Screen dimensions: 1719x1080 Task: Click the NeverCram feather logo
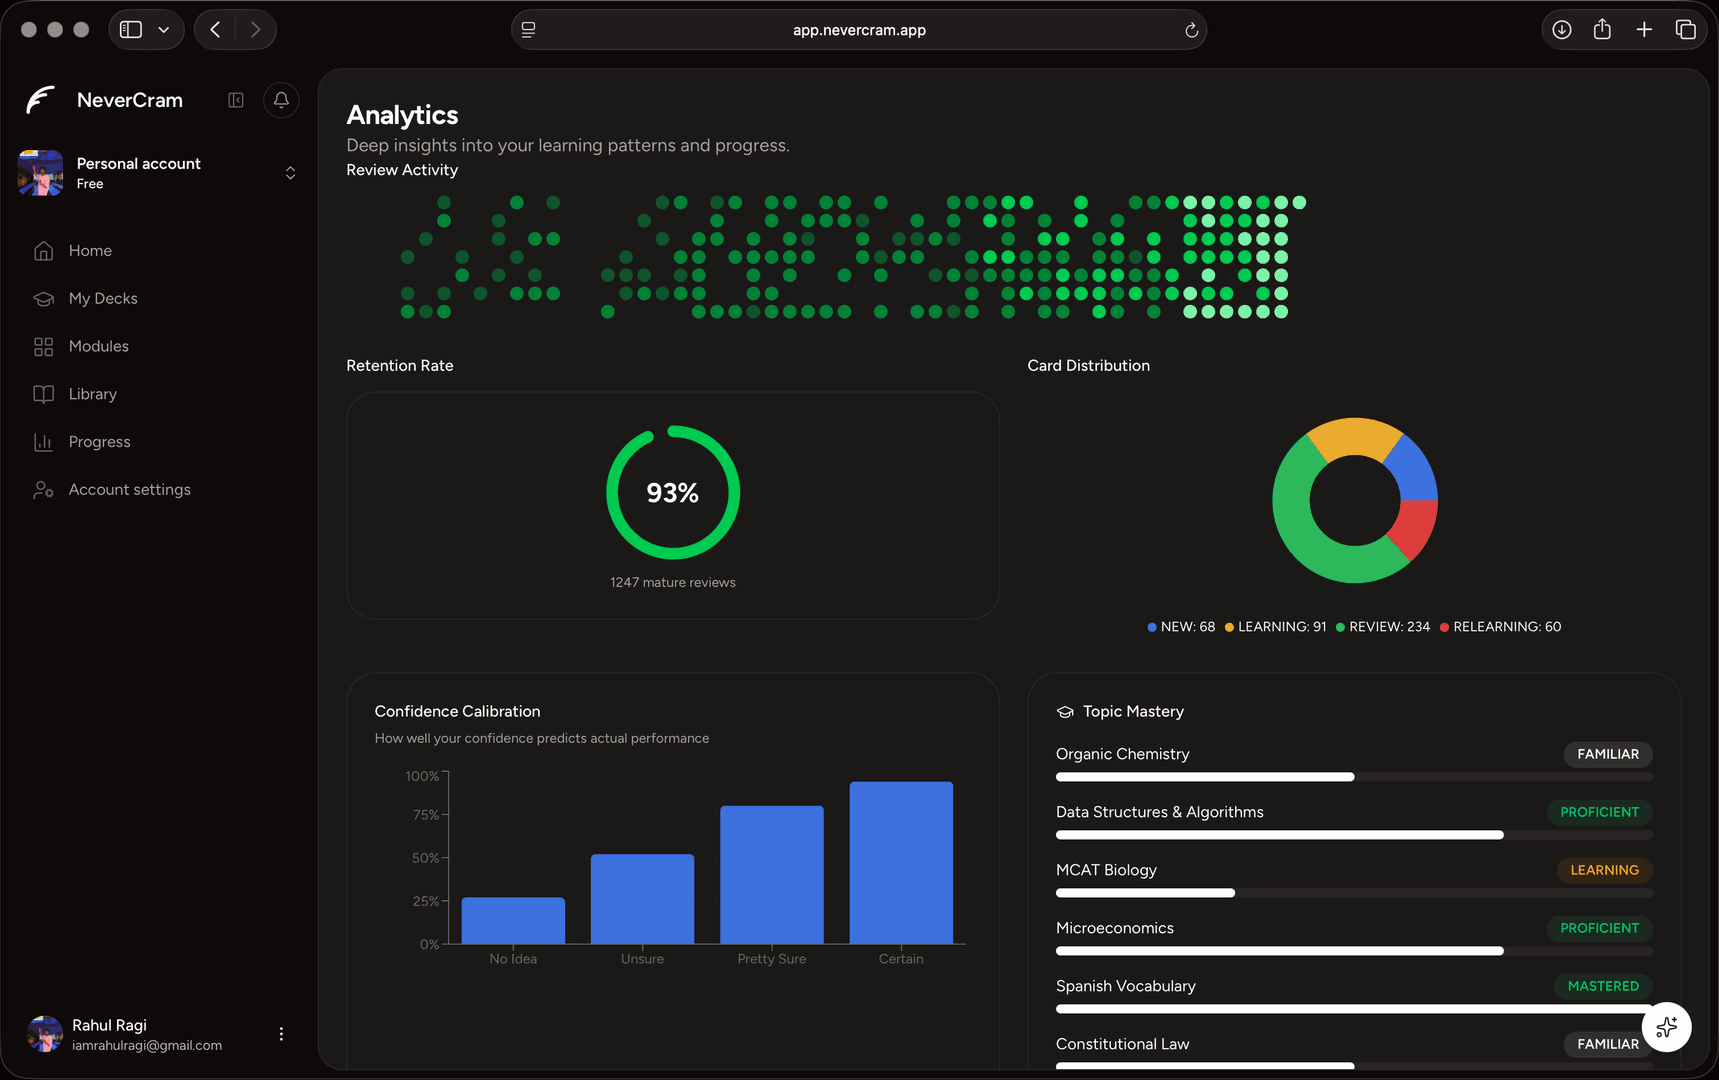coord(40,100)
